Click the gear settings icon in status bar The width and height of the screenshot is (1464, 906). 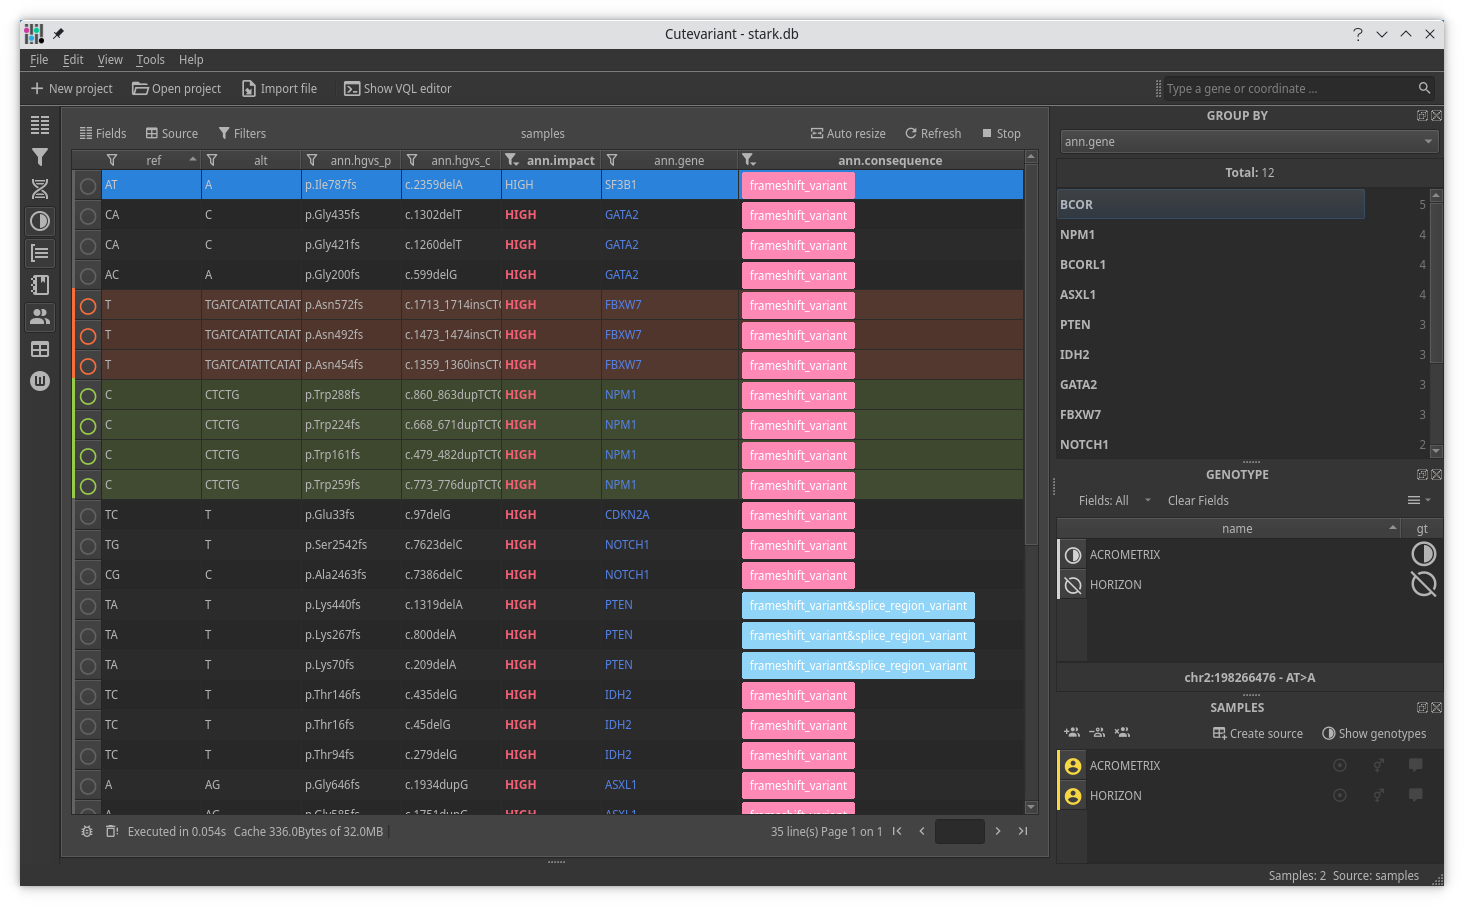(x=87, y=831)
